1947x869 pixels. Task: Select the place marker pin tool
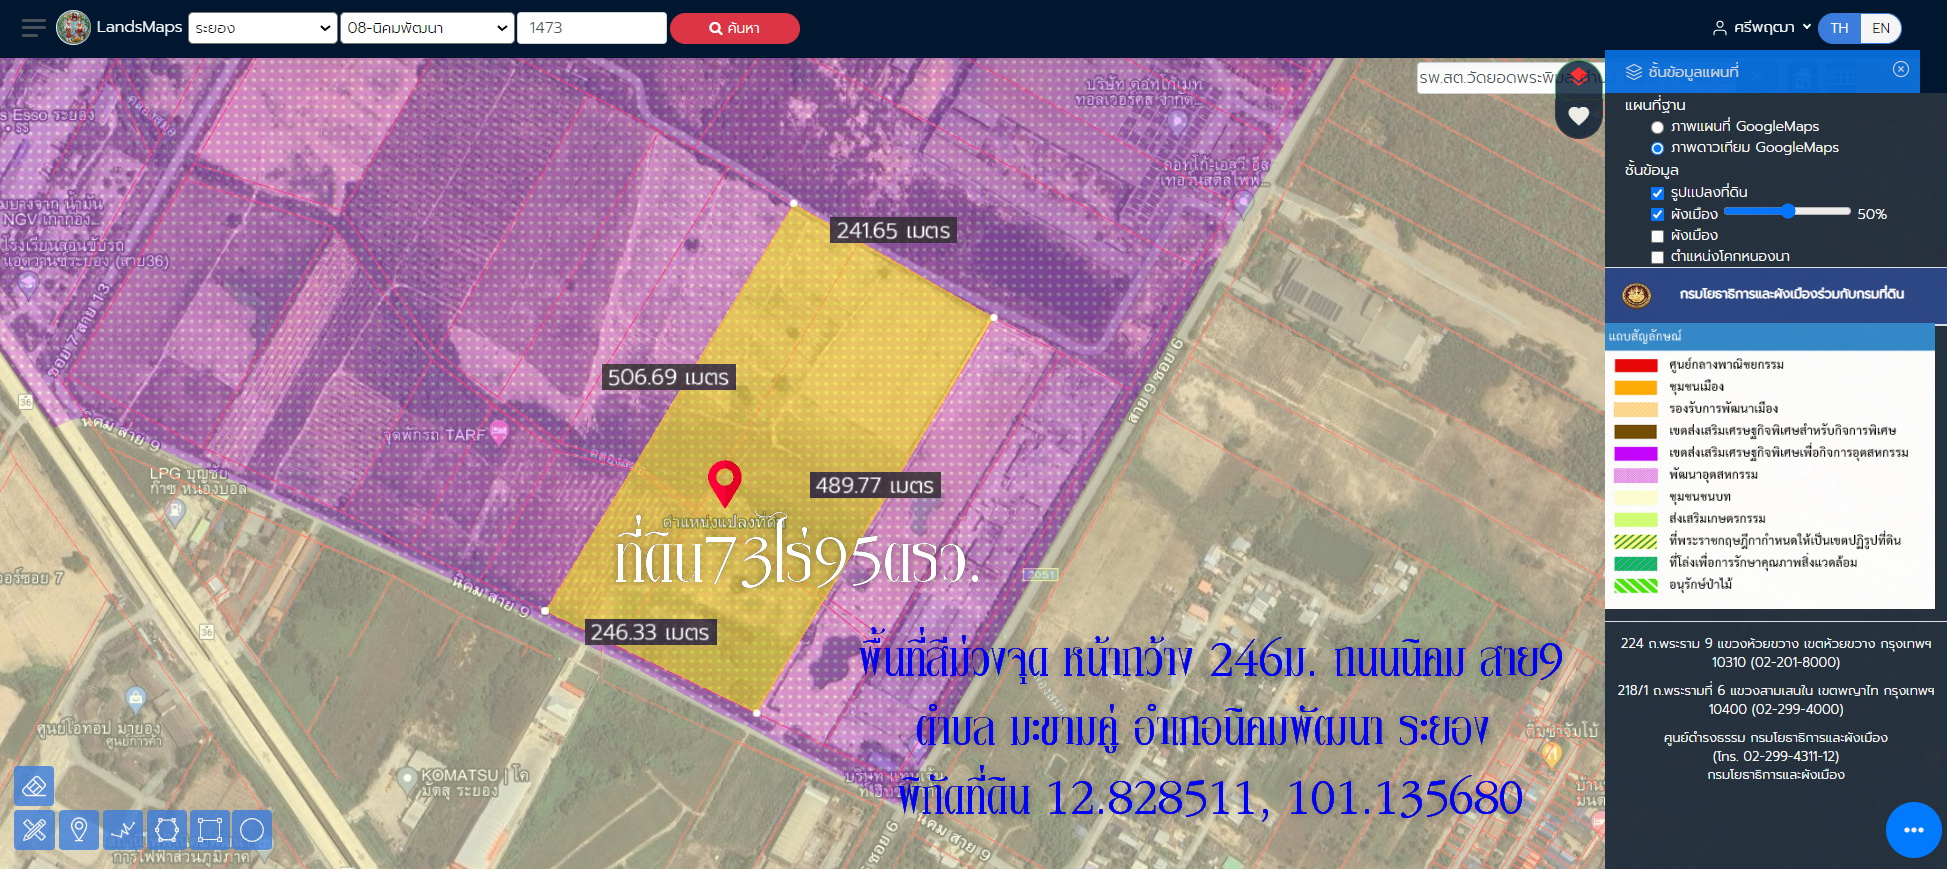(79, 830)
